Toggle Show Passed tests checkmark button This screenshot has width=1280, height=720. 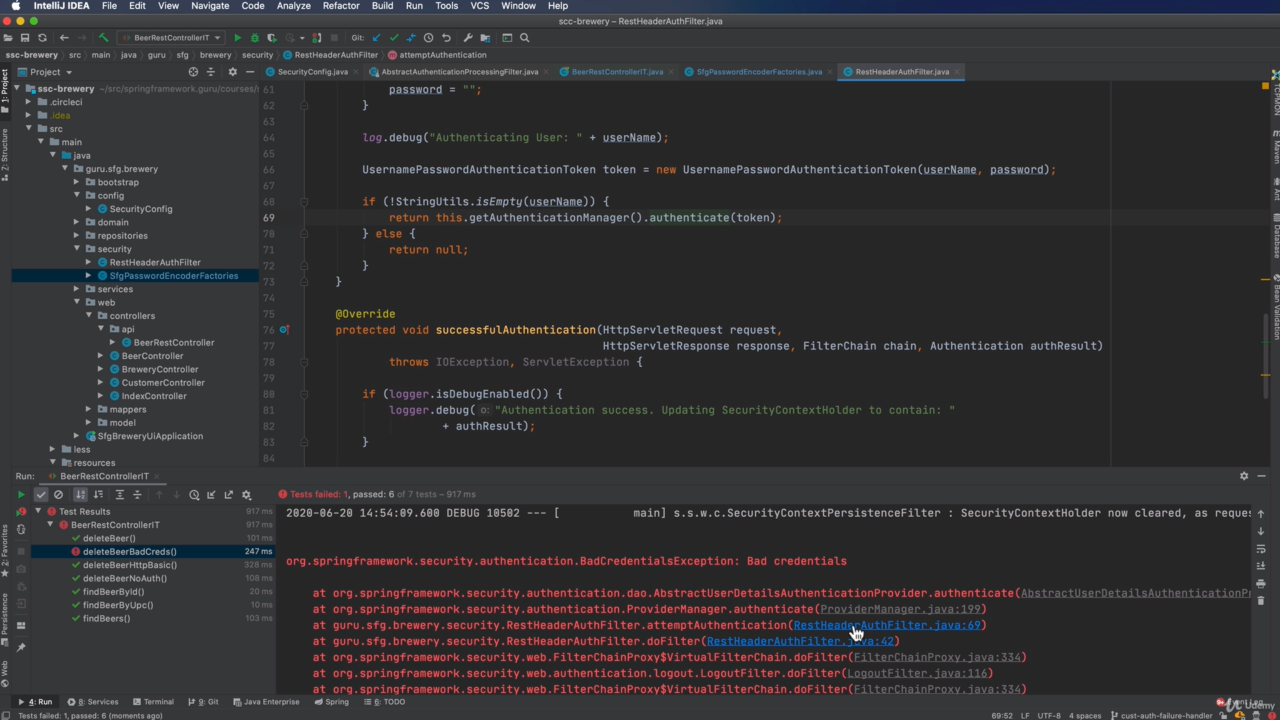41,495
